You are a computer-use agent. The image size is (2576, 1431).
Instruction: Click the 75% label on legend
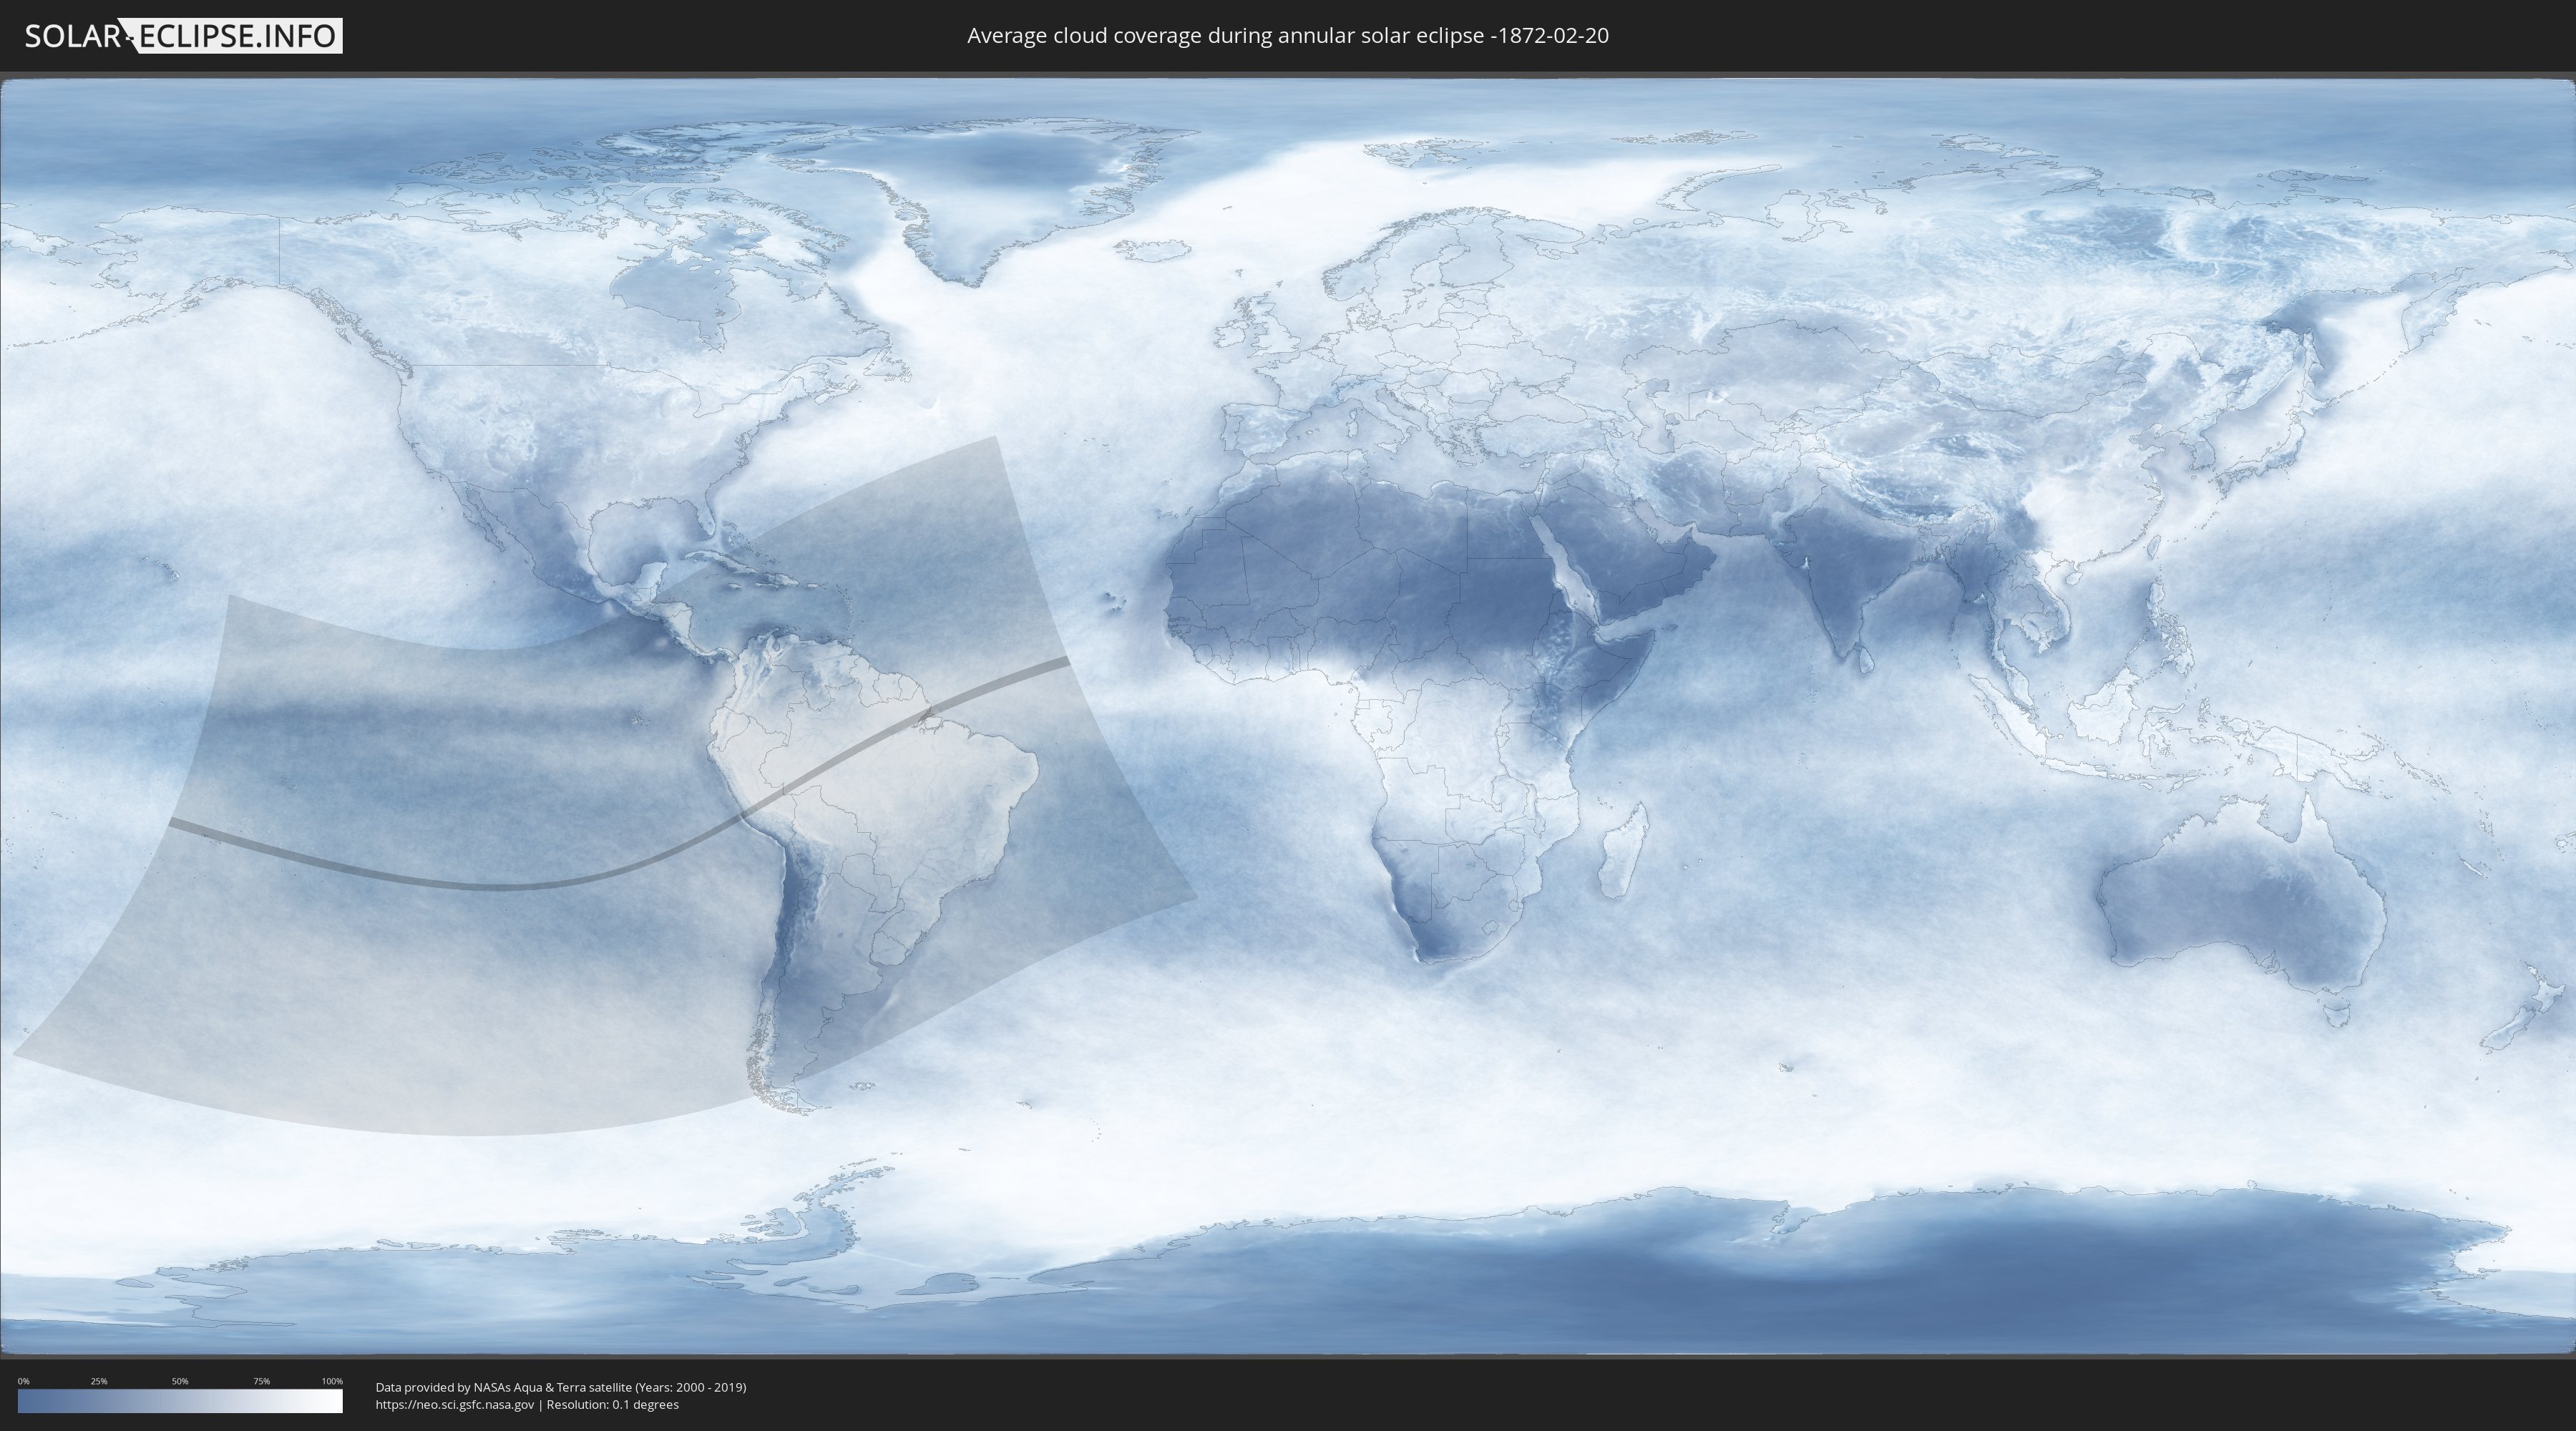(261, 1381)
